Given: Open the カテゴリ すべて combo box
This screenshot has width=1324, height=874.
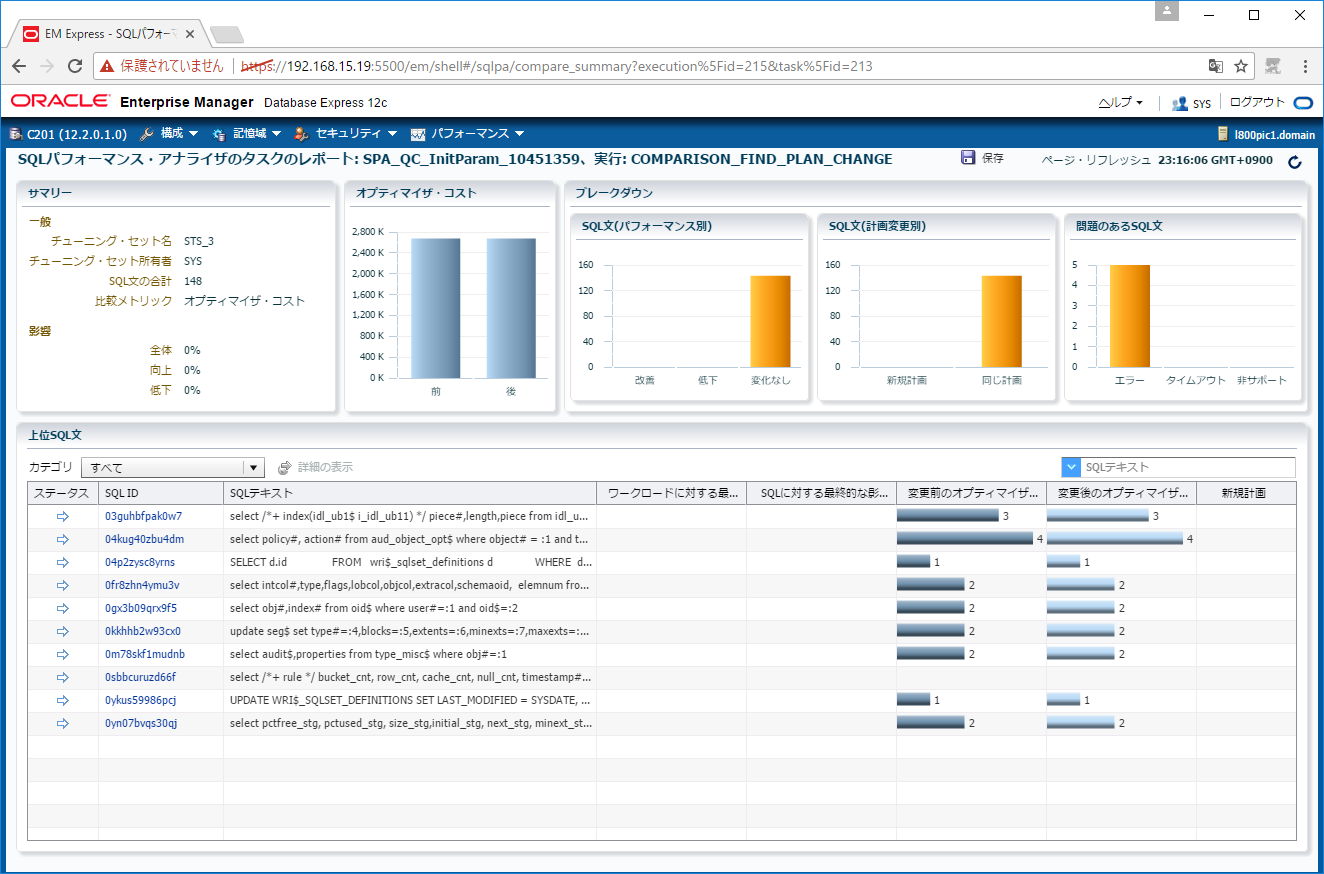Looking at the screenshot, I should 174,468.
